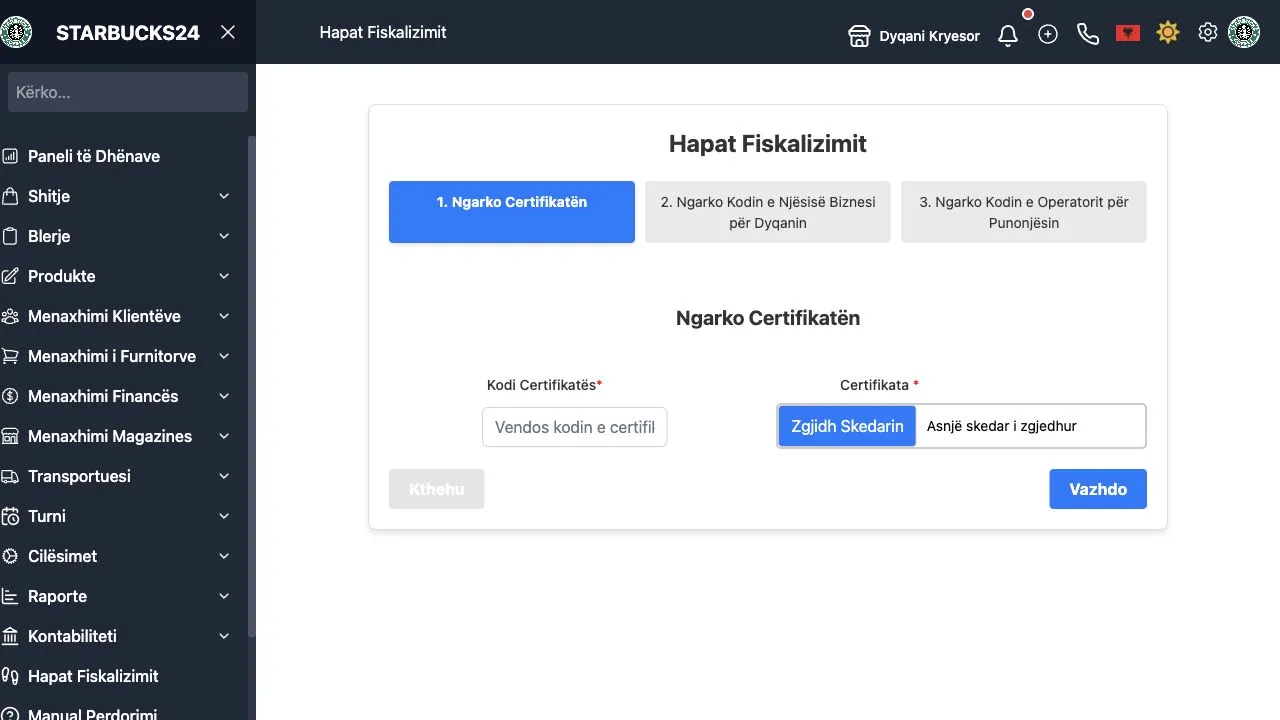Image resolution: width=1280 pixels, height=720 pixels.
Task: Click Zgjidh Skedarin file button
Action: pyautogui.click(x=847, y=426)
